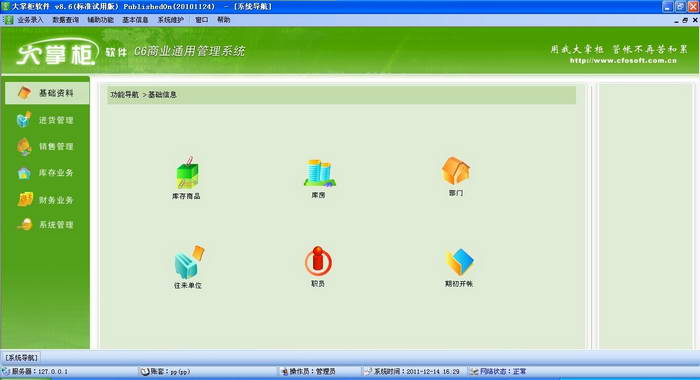
Task: Minimize the inner MDI child window
Action: coord(676,21)
